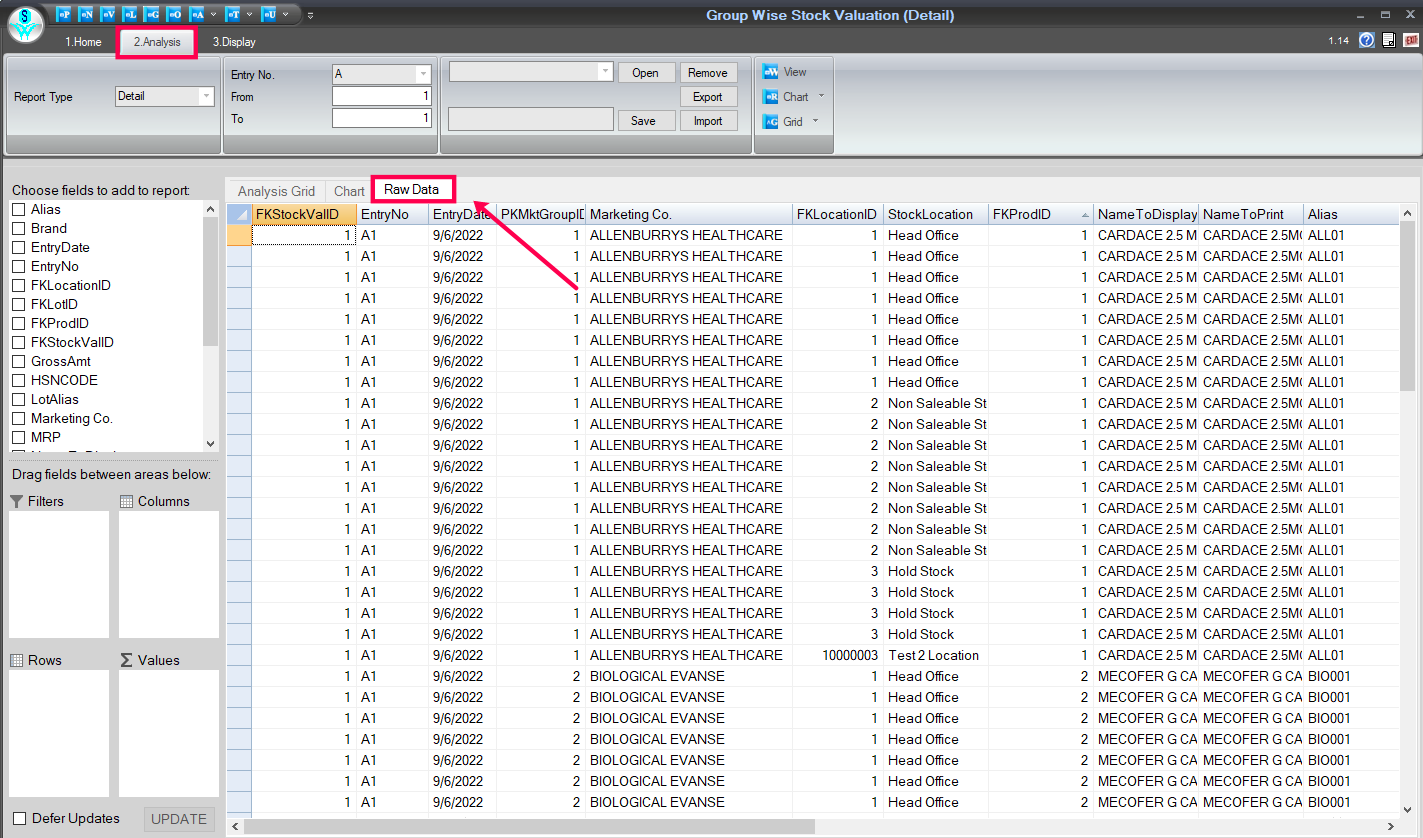Click the grid select-all corner icon
Image resolution: width=1423 pixels, height=838 pixels.
(x=239, y=214)
